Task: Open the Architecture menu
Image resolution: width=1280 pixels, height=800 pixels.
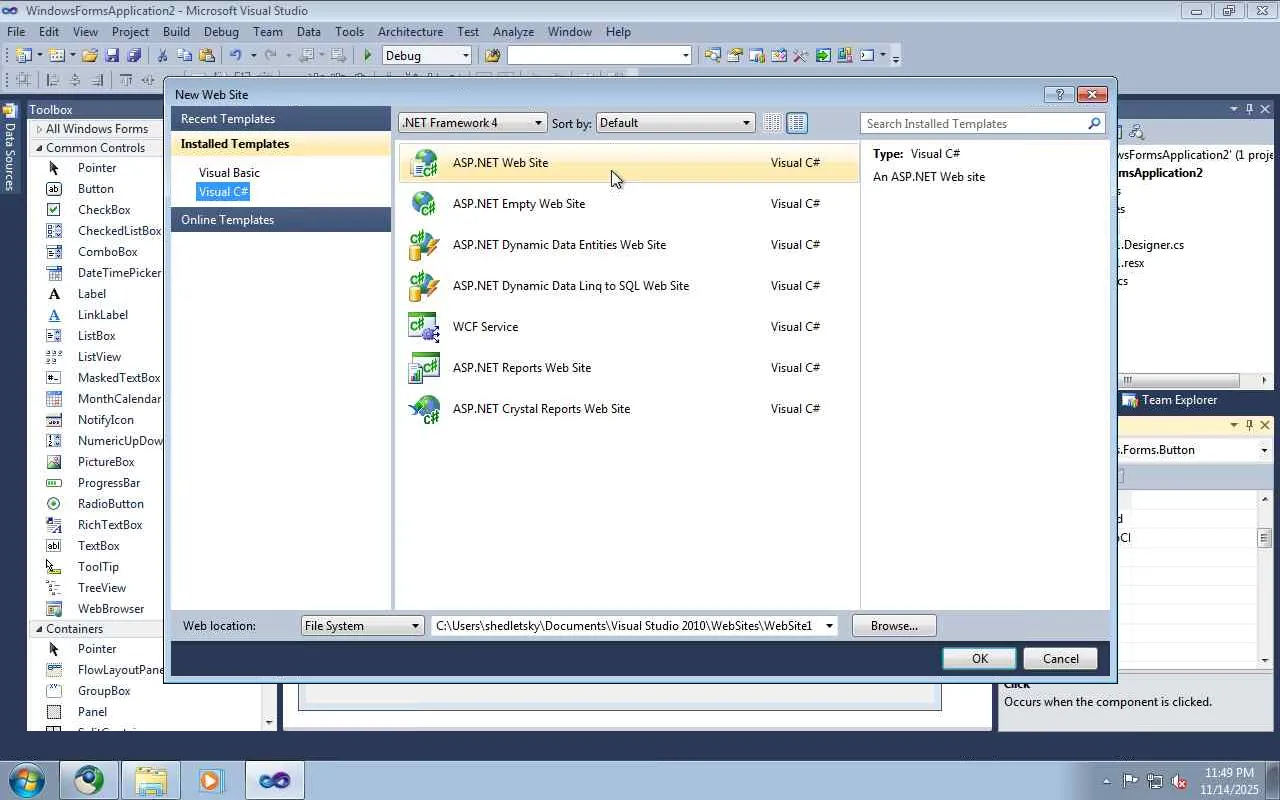Action: pos(410,32)
